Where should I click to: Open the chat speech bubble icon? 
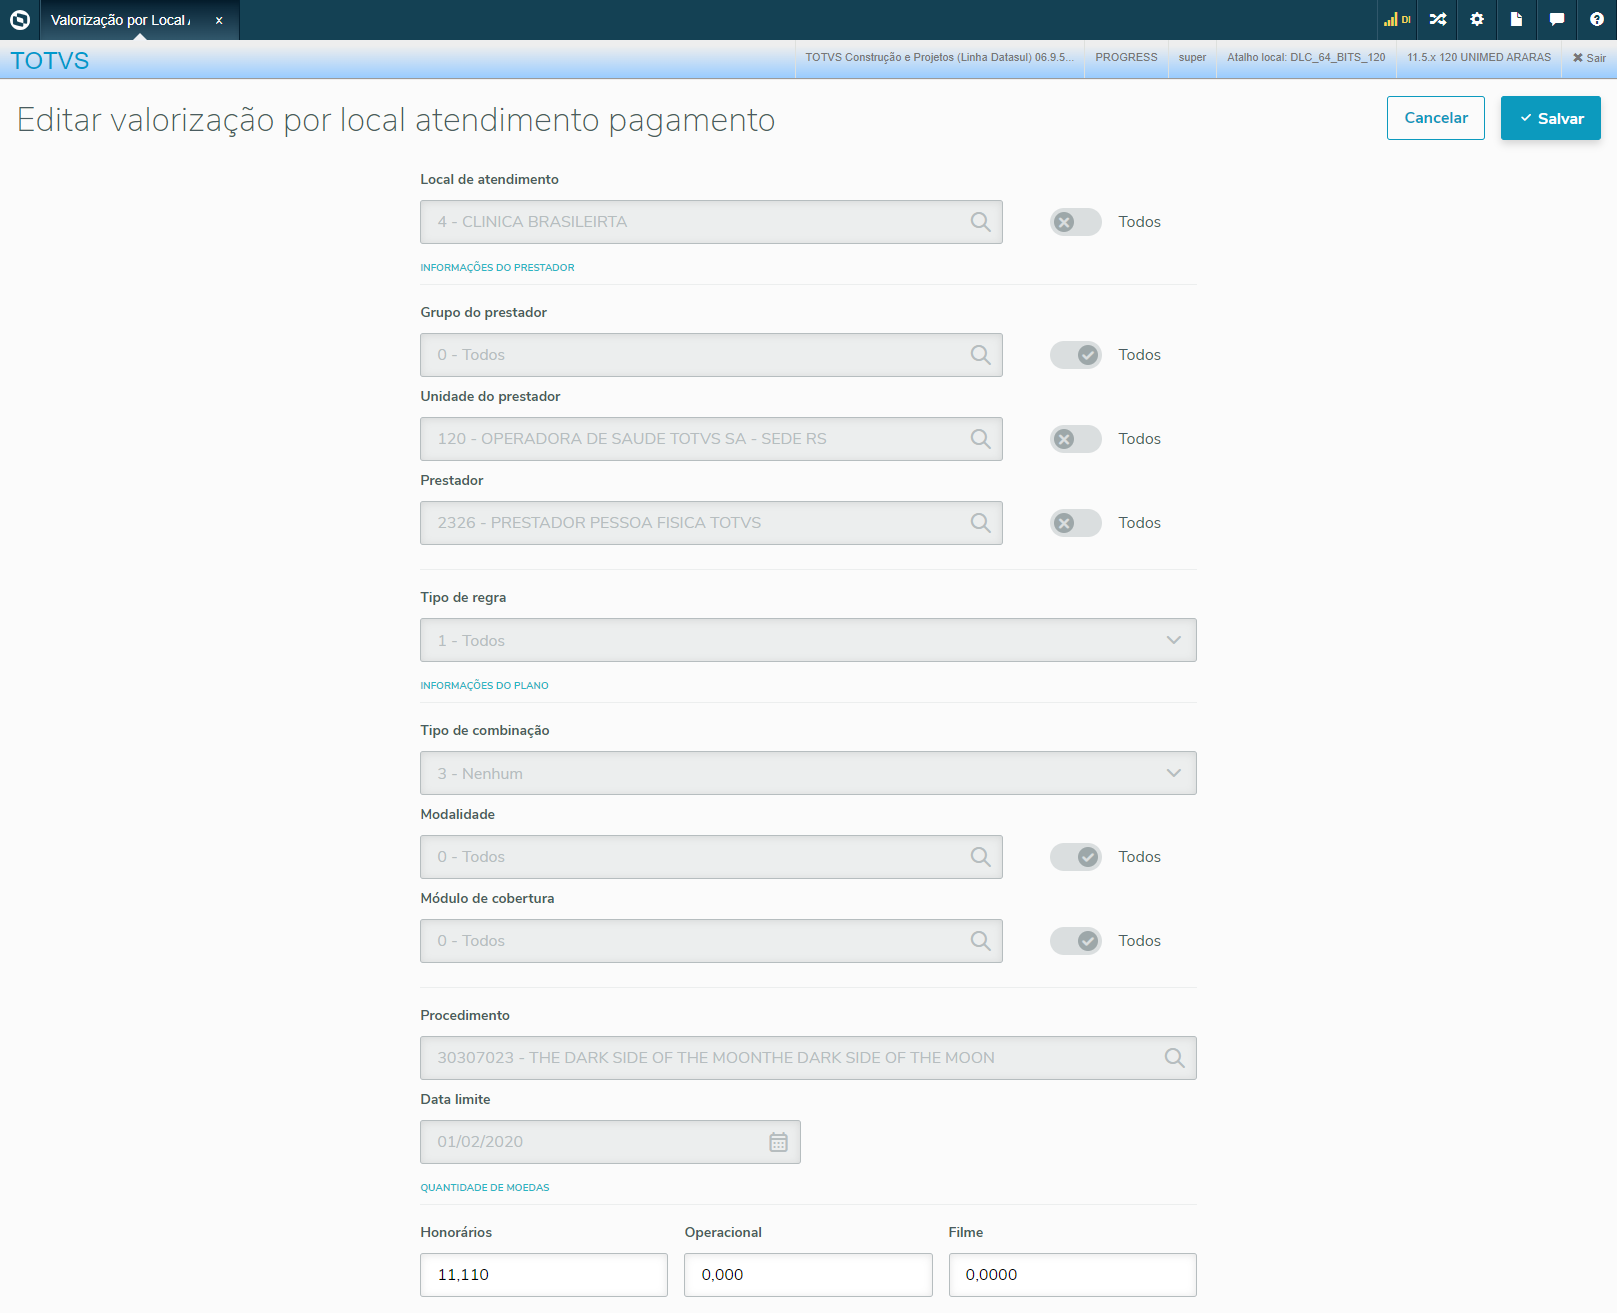(1557, 19)
